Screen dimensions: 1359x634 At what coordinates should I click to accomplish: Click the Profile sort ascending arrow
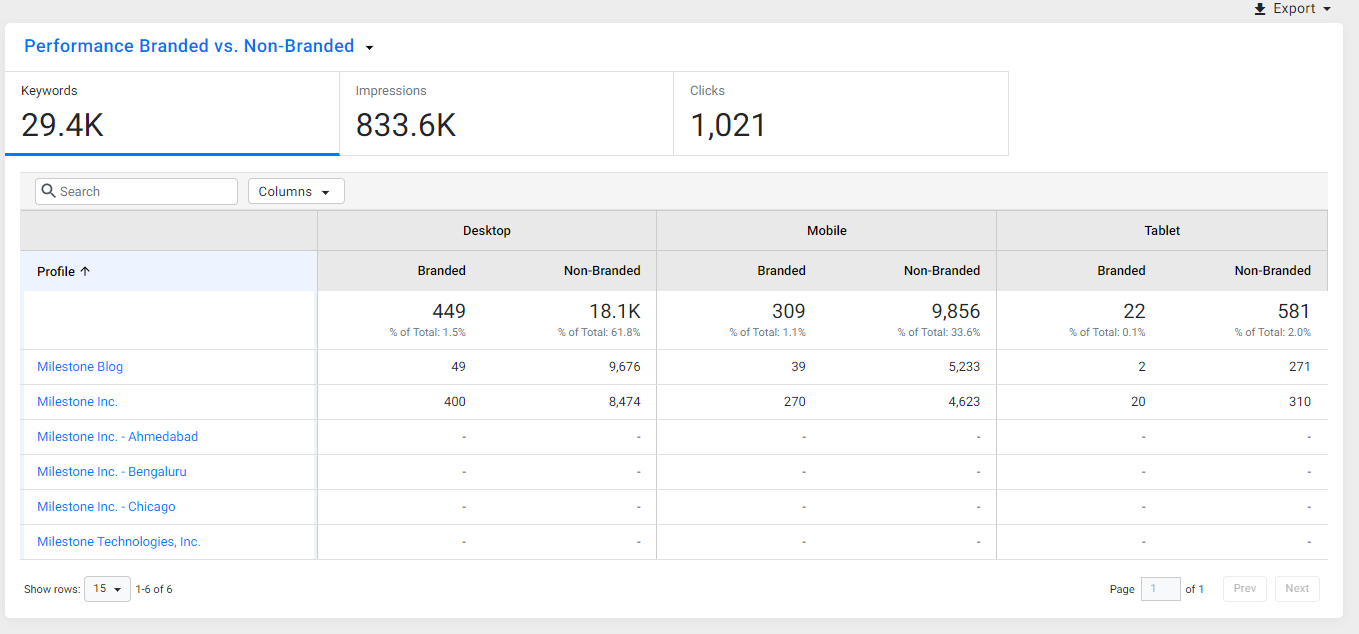pos(85,271)
